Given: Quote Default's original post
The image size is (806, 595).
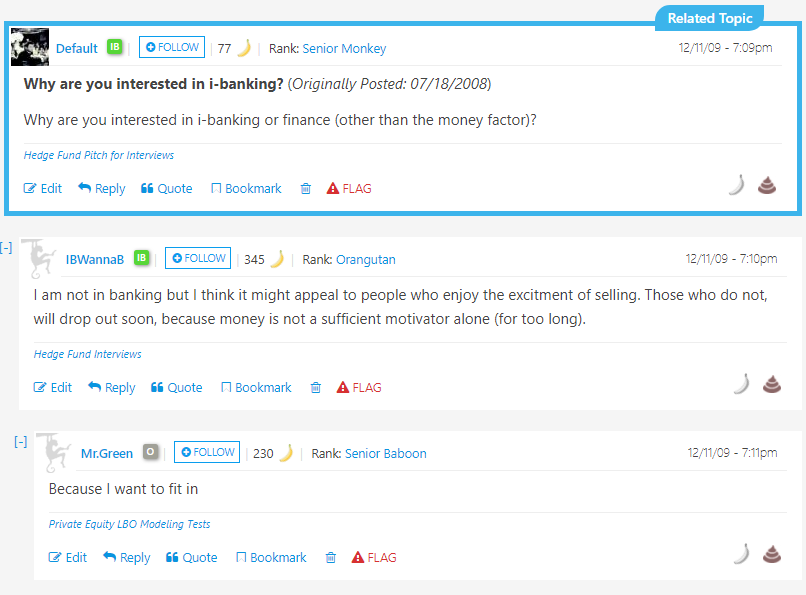Looking at the screenshot, I should tap(166, 189).
